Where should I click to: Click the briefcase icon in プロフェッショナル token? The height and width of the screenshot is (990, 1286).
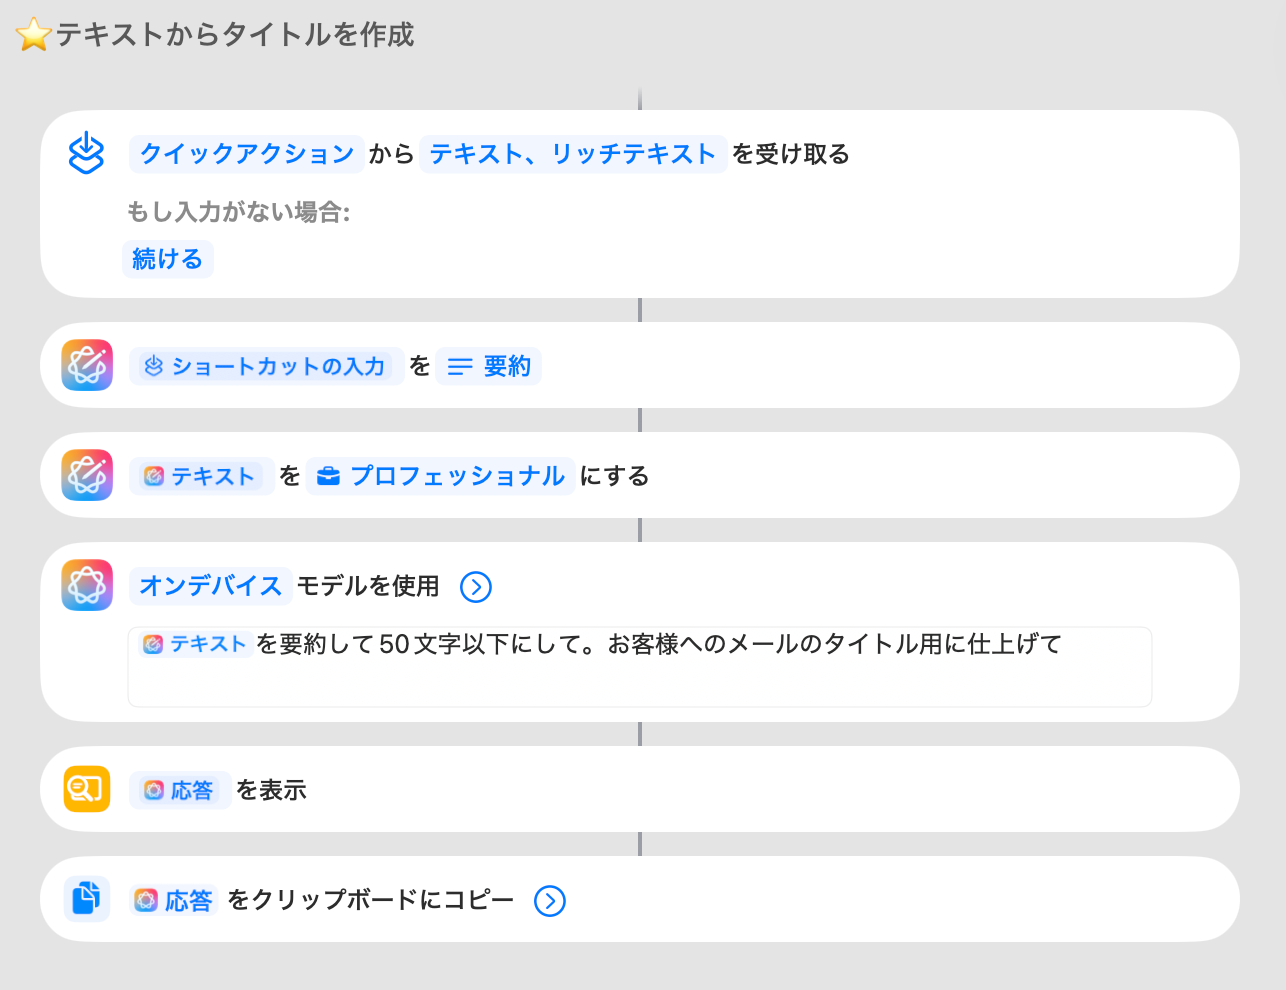328,476
